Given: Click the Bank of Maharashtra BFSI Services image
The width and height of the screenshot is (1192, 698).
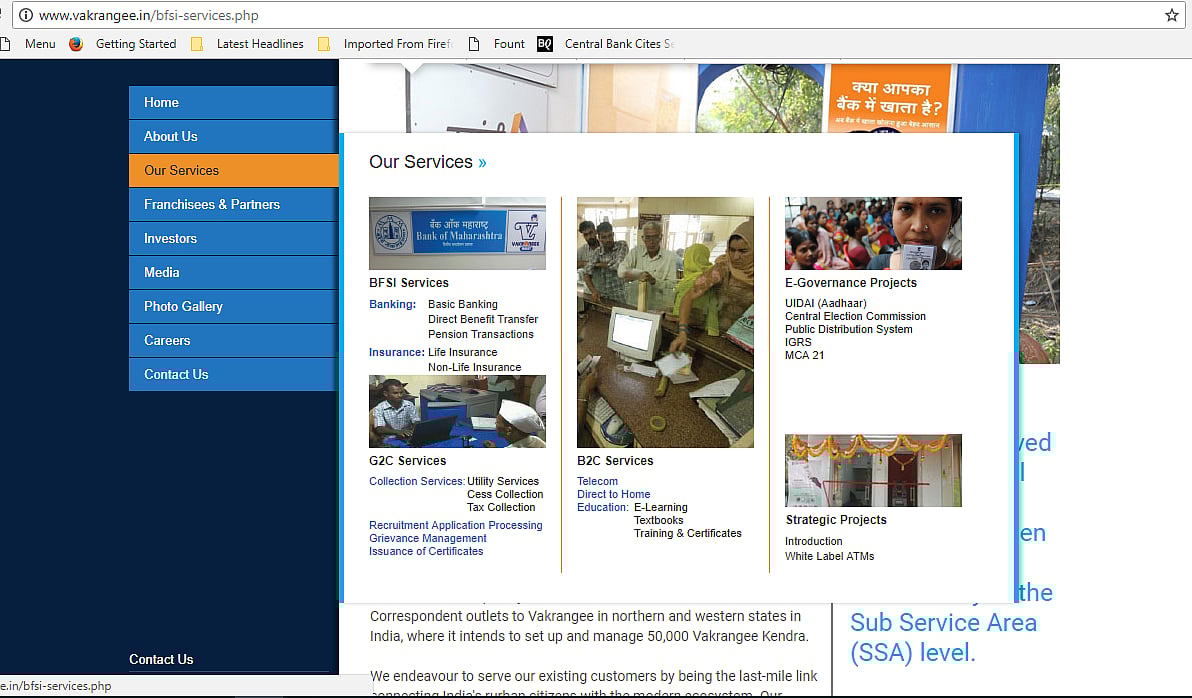Looking at the screenshot, I should (457, 233).
